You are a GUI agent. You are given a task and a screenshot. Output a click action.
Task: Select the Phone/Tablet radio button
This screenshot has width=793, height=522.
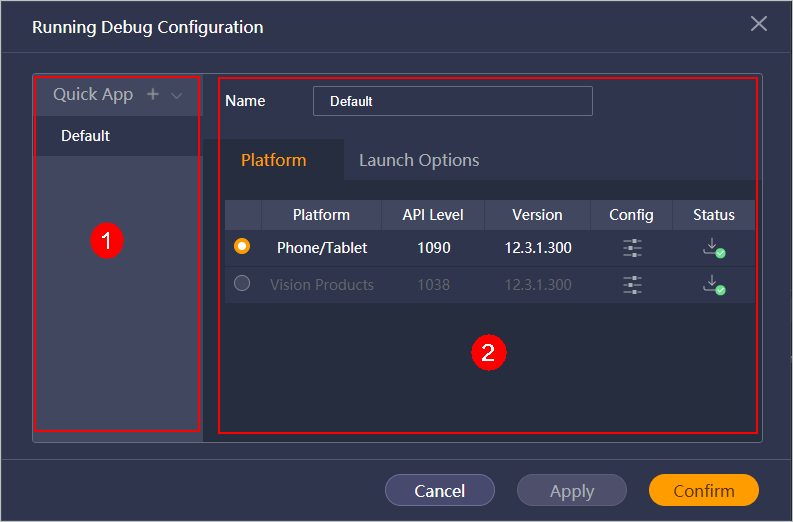pyautogui.click(x=242, y=246)
